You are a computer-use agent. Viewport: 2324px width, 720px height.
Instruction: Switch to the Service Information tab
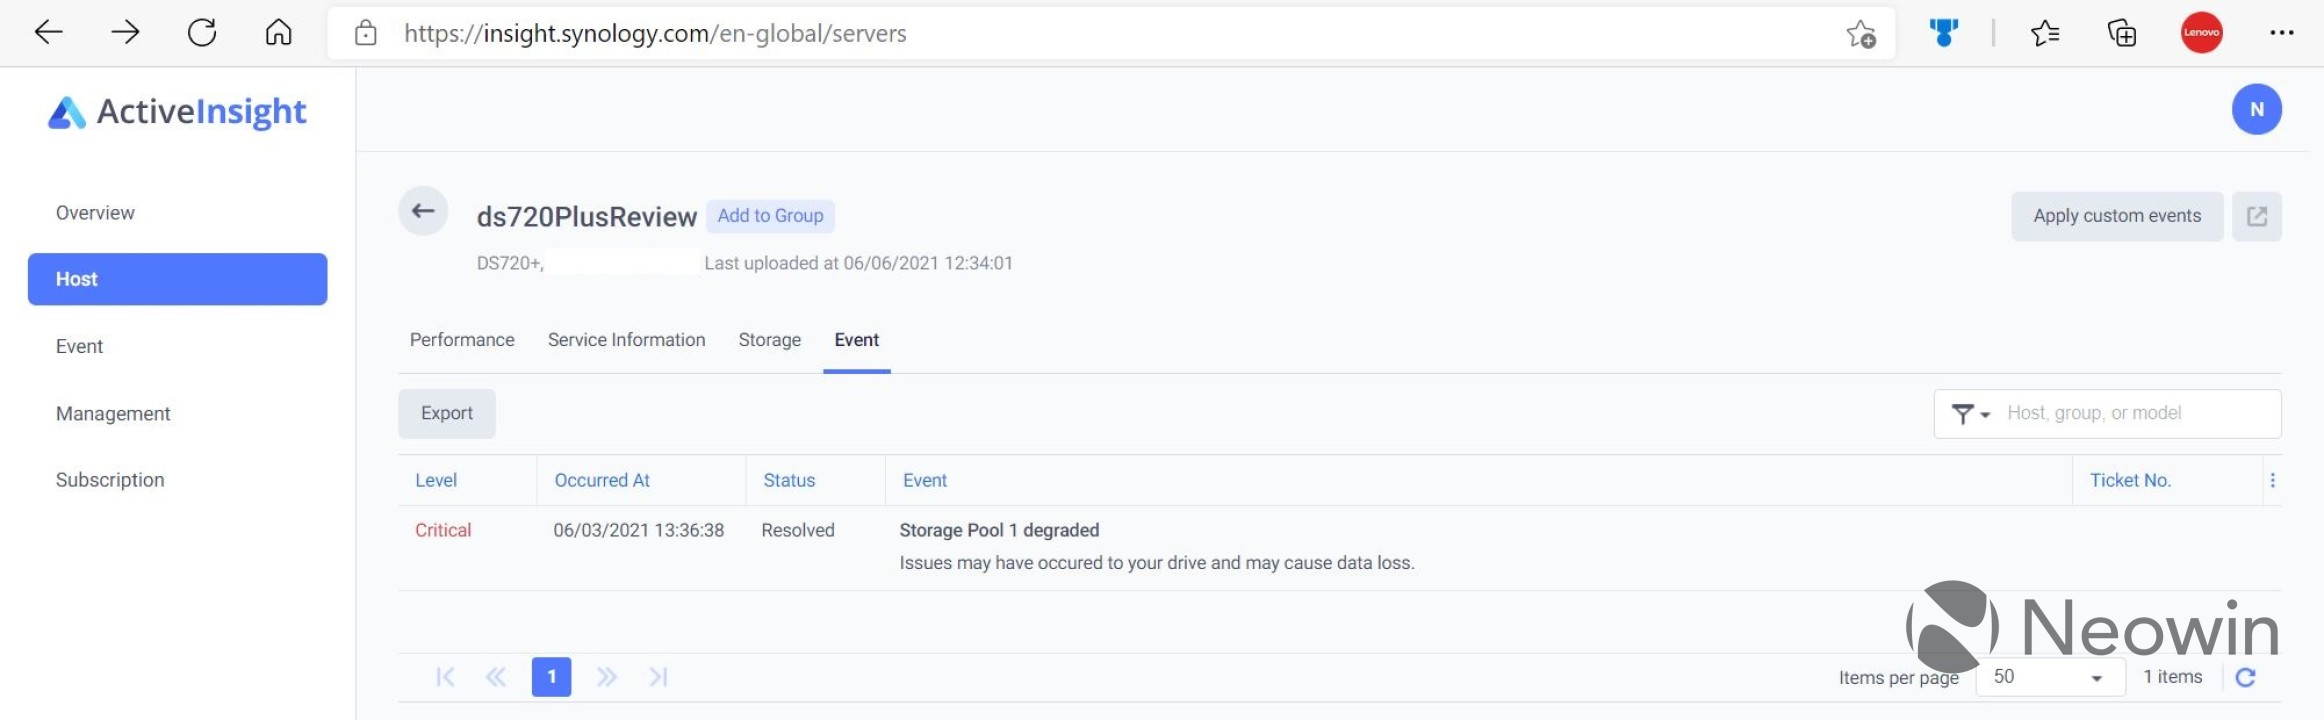click(626, 340)
